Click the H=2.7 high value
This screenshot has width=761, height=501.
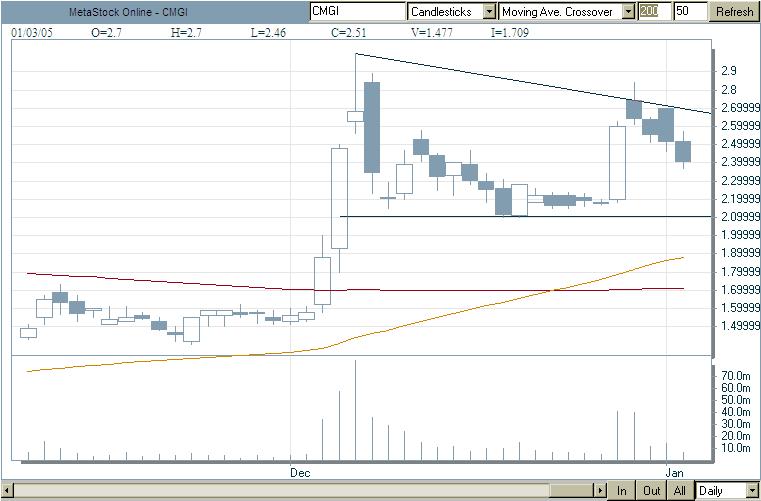point(186,33)
